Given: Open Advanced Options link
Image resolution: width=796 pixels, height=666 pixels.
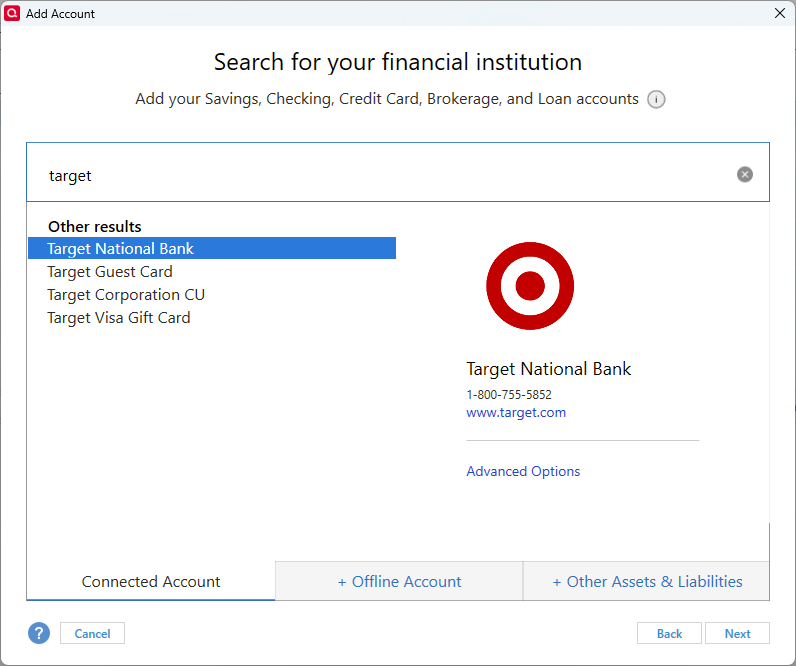Looking at the screenshot, I should 523,471.
